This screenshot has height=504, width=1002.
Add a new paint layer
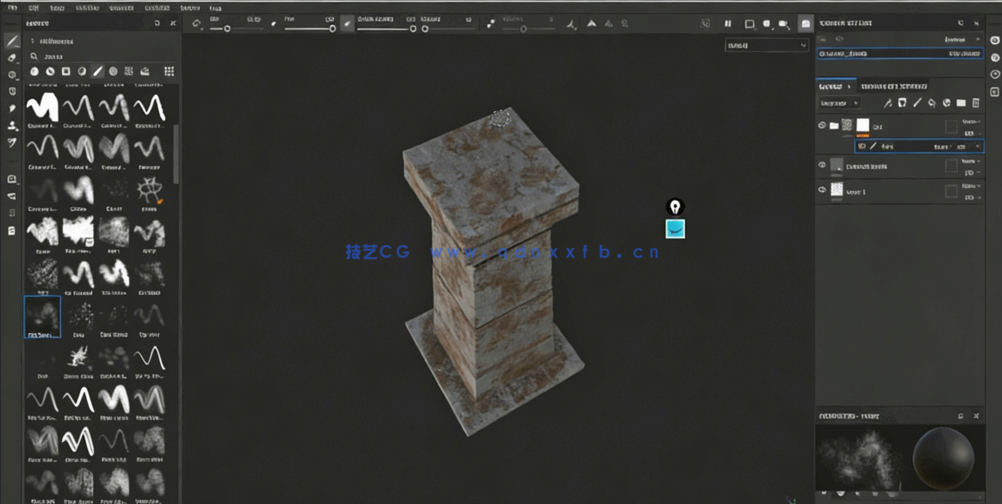pos(917,103)
